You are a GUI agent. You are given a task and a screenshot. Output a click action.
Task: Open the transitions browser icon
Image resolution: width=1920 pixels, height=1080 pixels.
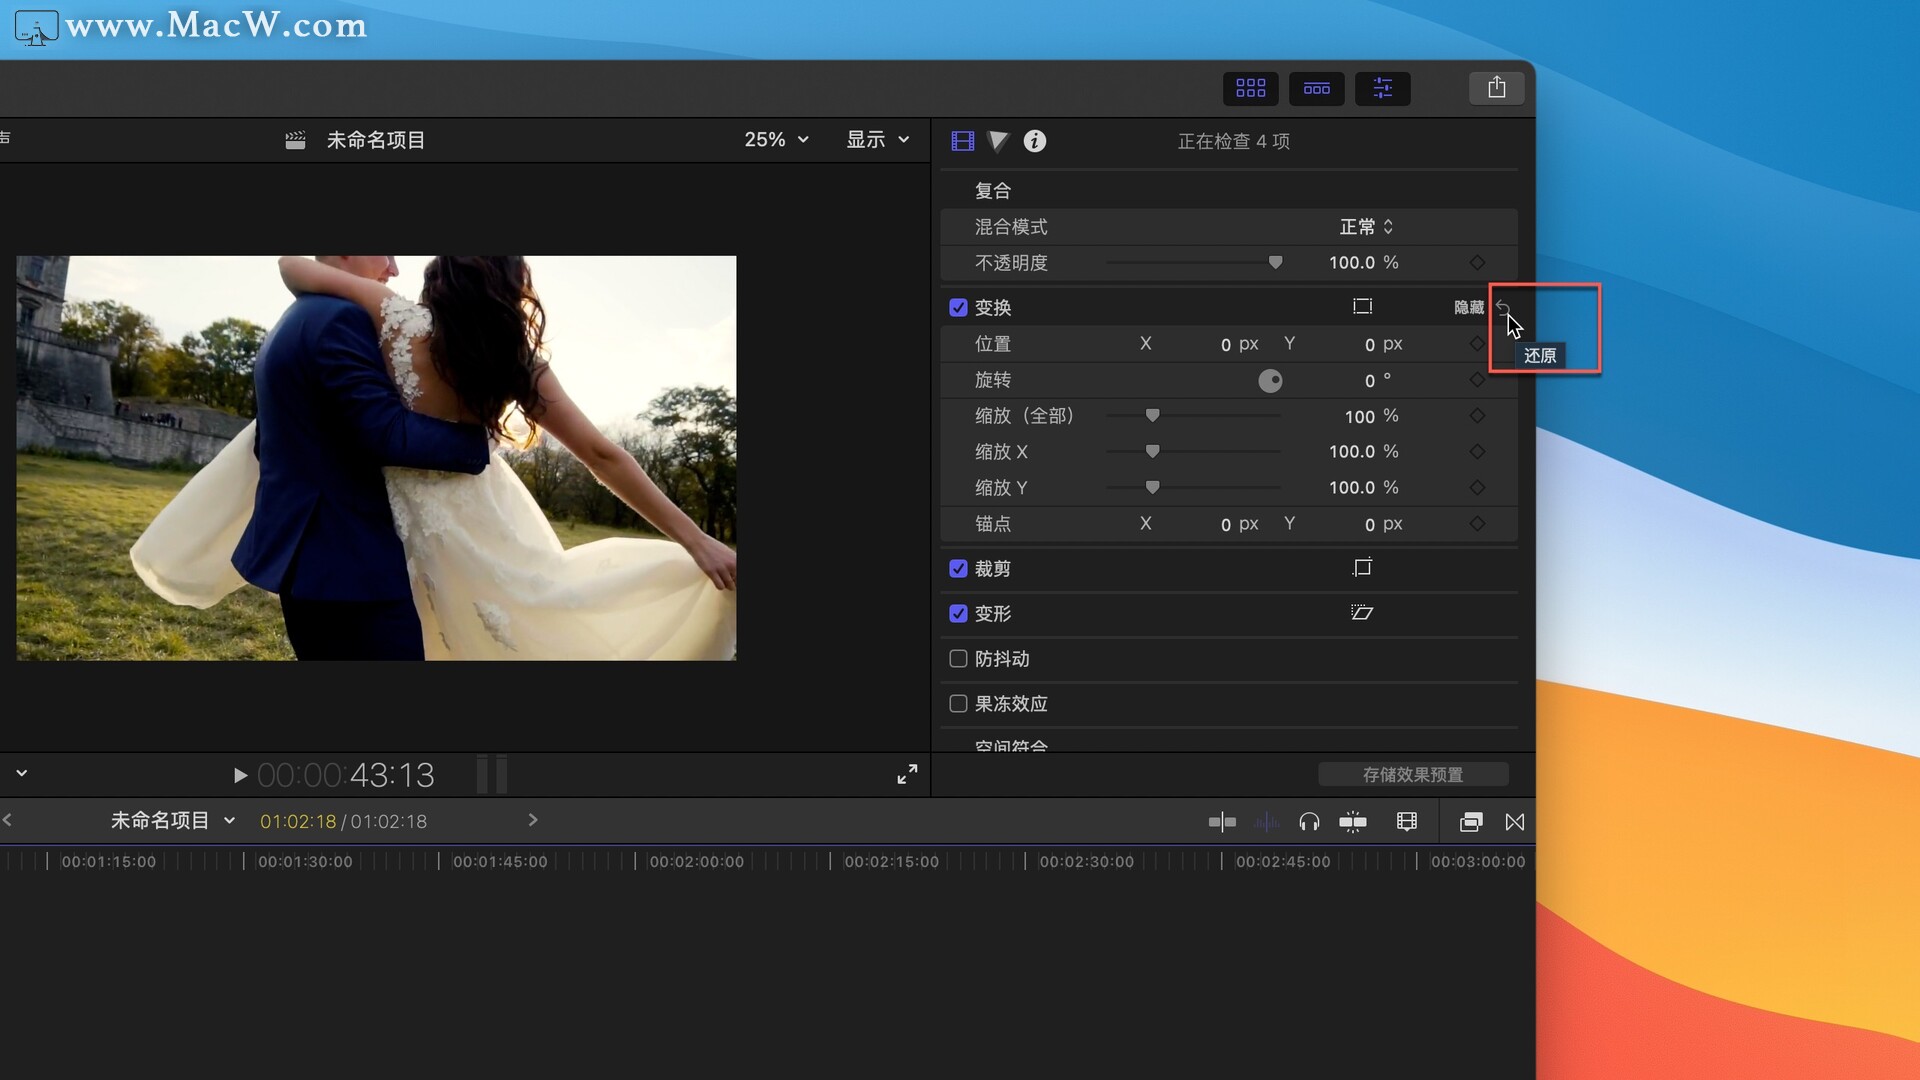[x=1515, y=822]
